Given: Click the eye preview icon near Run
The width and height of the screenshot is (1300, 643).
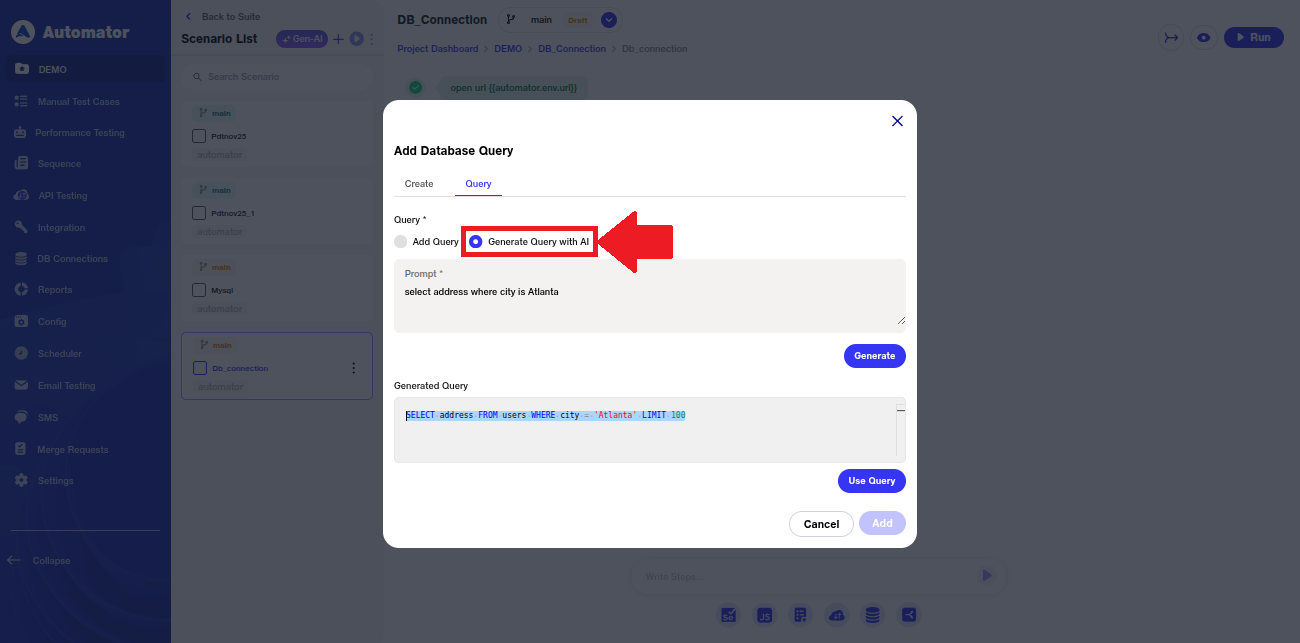Looking at the screenshot, I should click(1204, 37).
